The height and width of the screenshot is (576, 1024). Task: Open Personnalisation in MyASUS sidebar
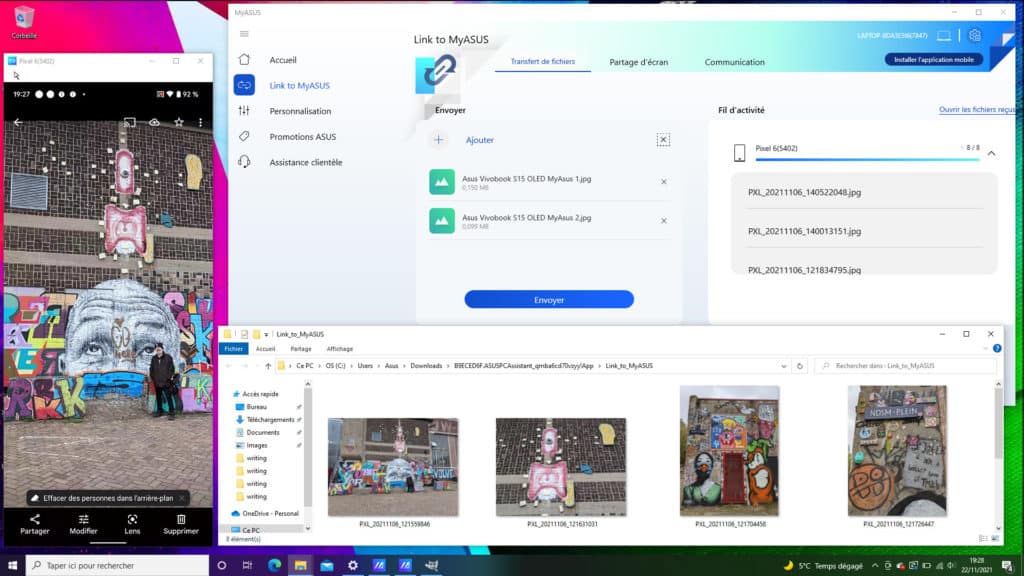(300, 111)
